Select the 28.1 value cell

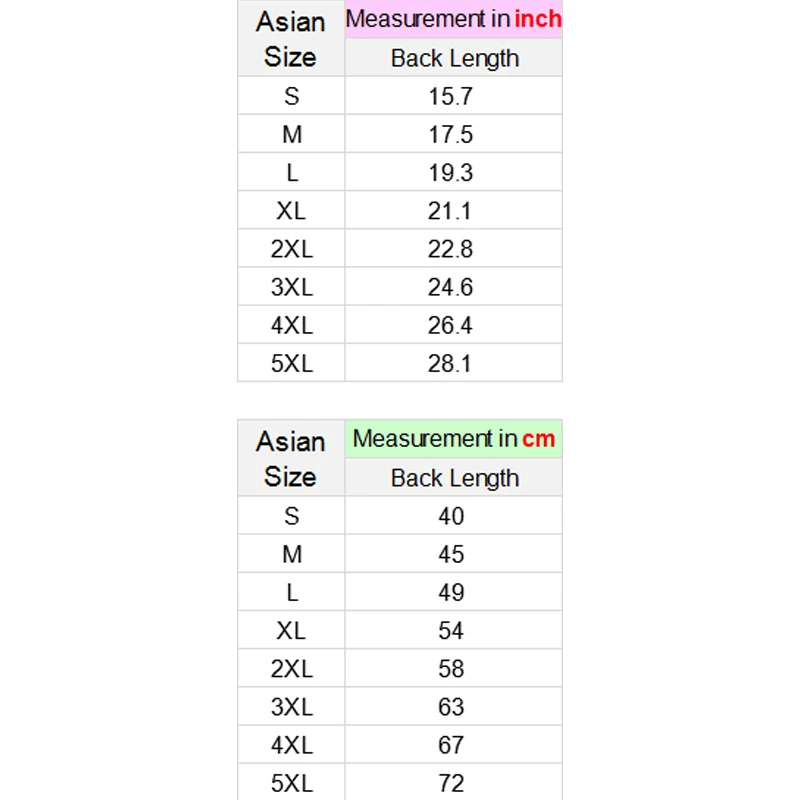[x=451, y=363]
